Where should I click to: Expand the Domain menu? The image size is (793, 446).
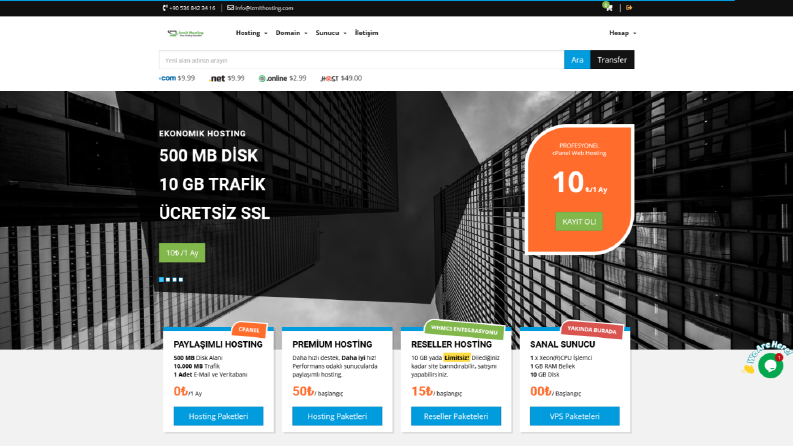291,33
